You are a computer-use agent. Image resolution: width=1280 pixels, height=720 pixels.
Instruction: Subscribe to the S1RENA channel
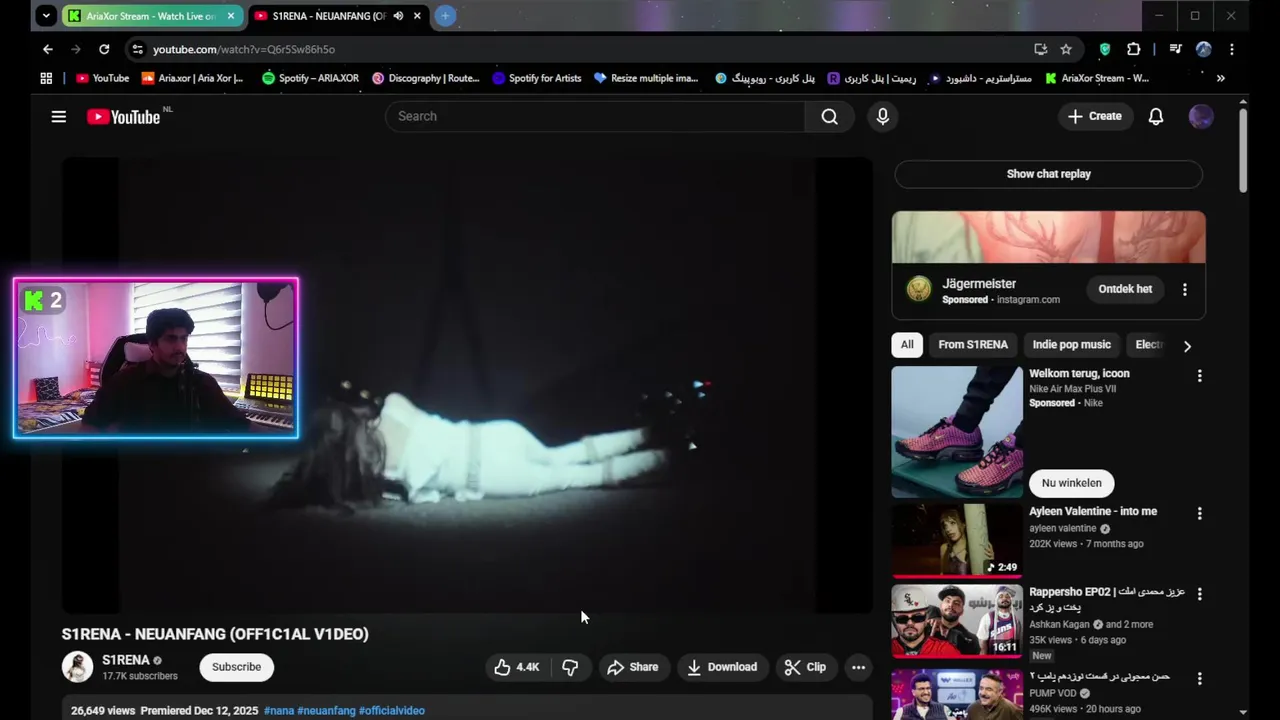tap(236, 667)
